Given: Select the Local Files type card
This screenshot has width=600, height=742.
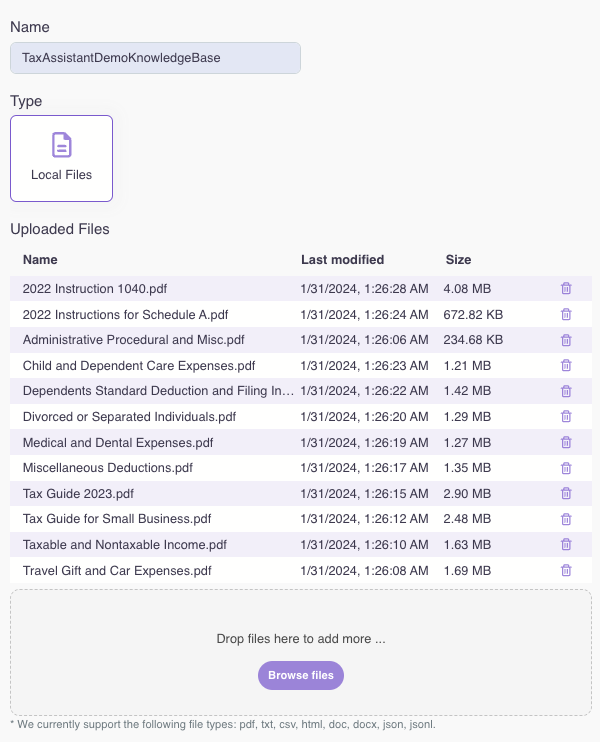Looking at the screenshot, I should point(61,158).
